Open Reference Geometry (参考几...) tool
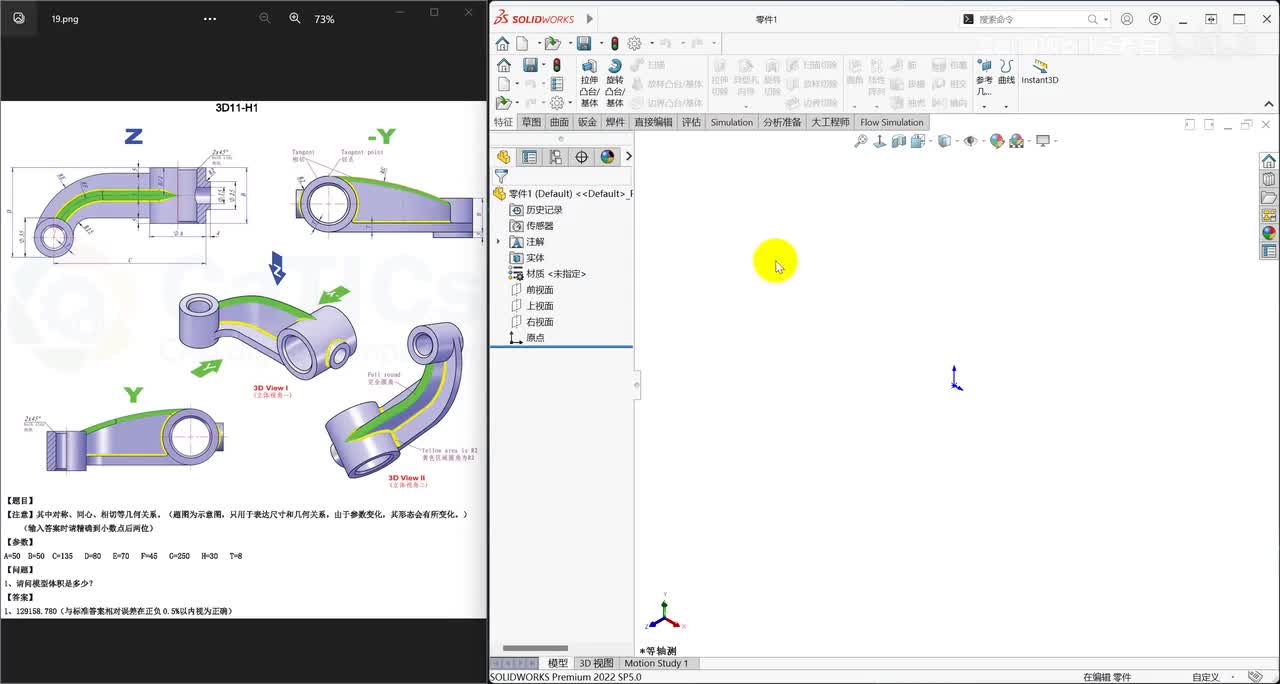 (984, 77)
